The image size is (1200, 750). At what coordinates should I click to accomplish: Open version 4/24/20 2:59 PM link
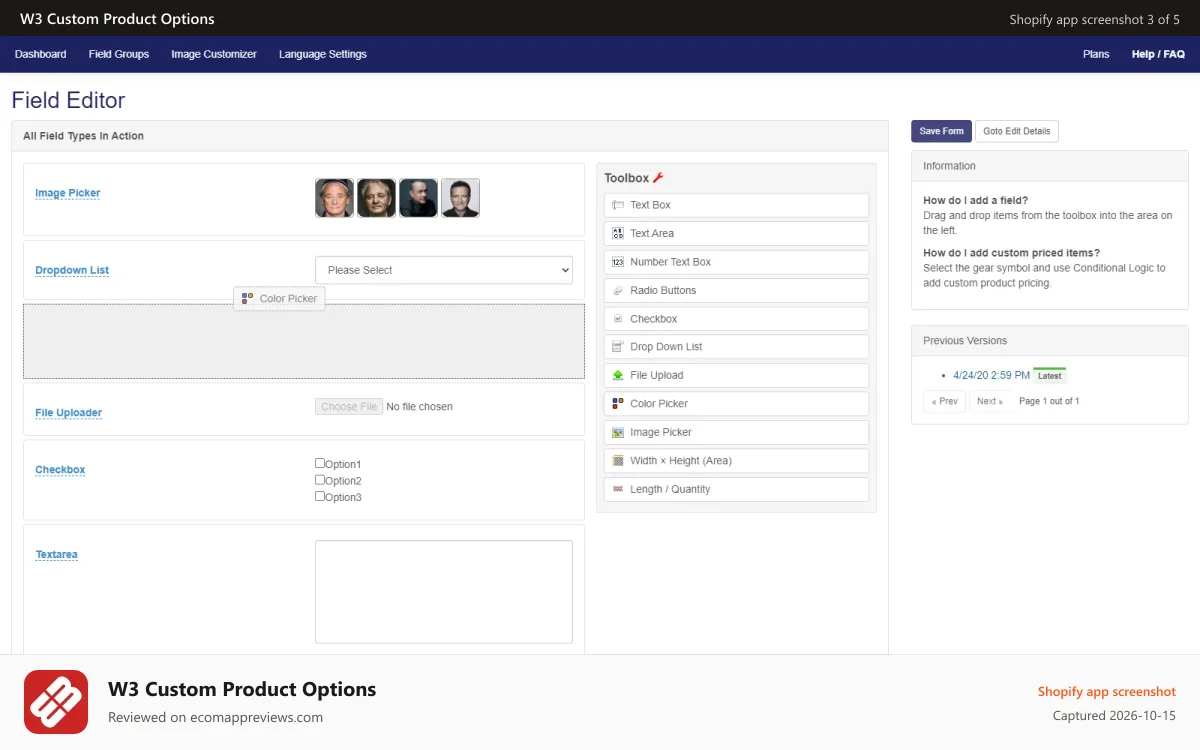[991, 375]
